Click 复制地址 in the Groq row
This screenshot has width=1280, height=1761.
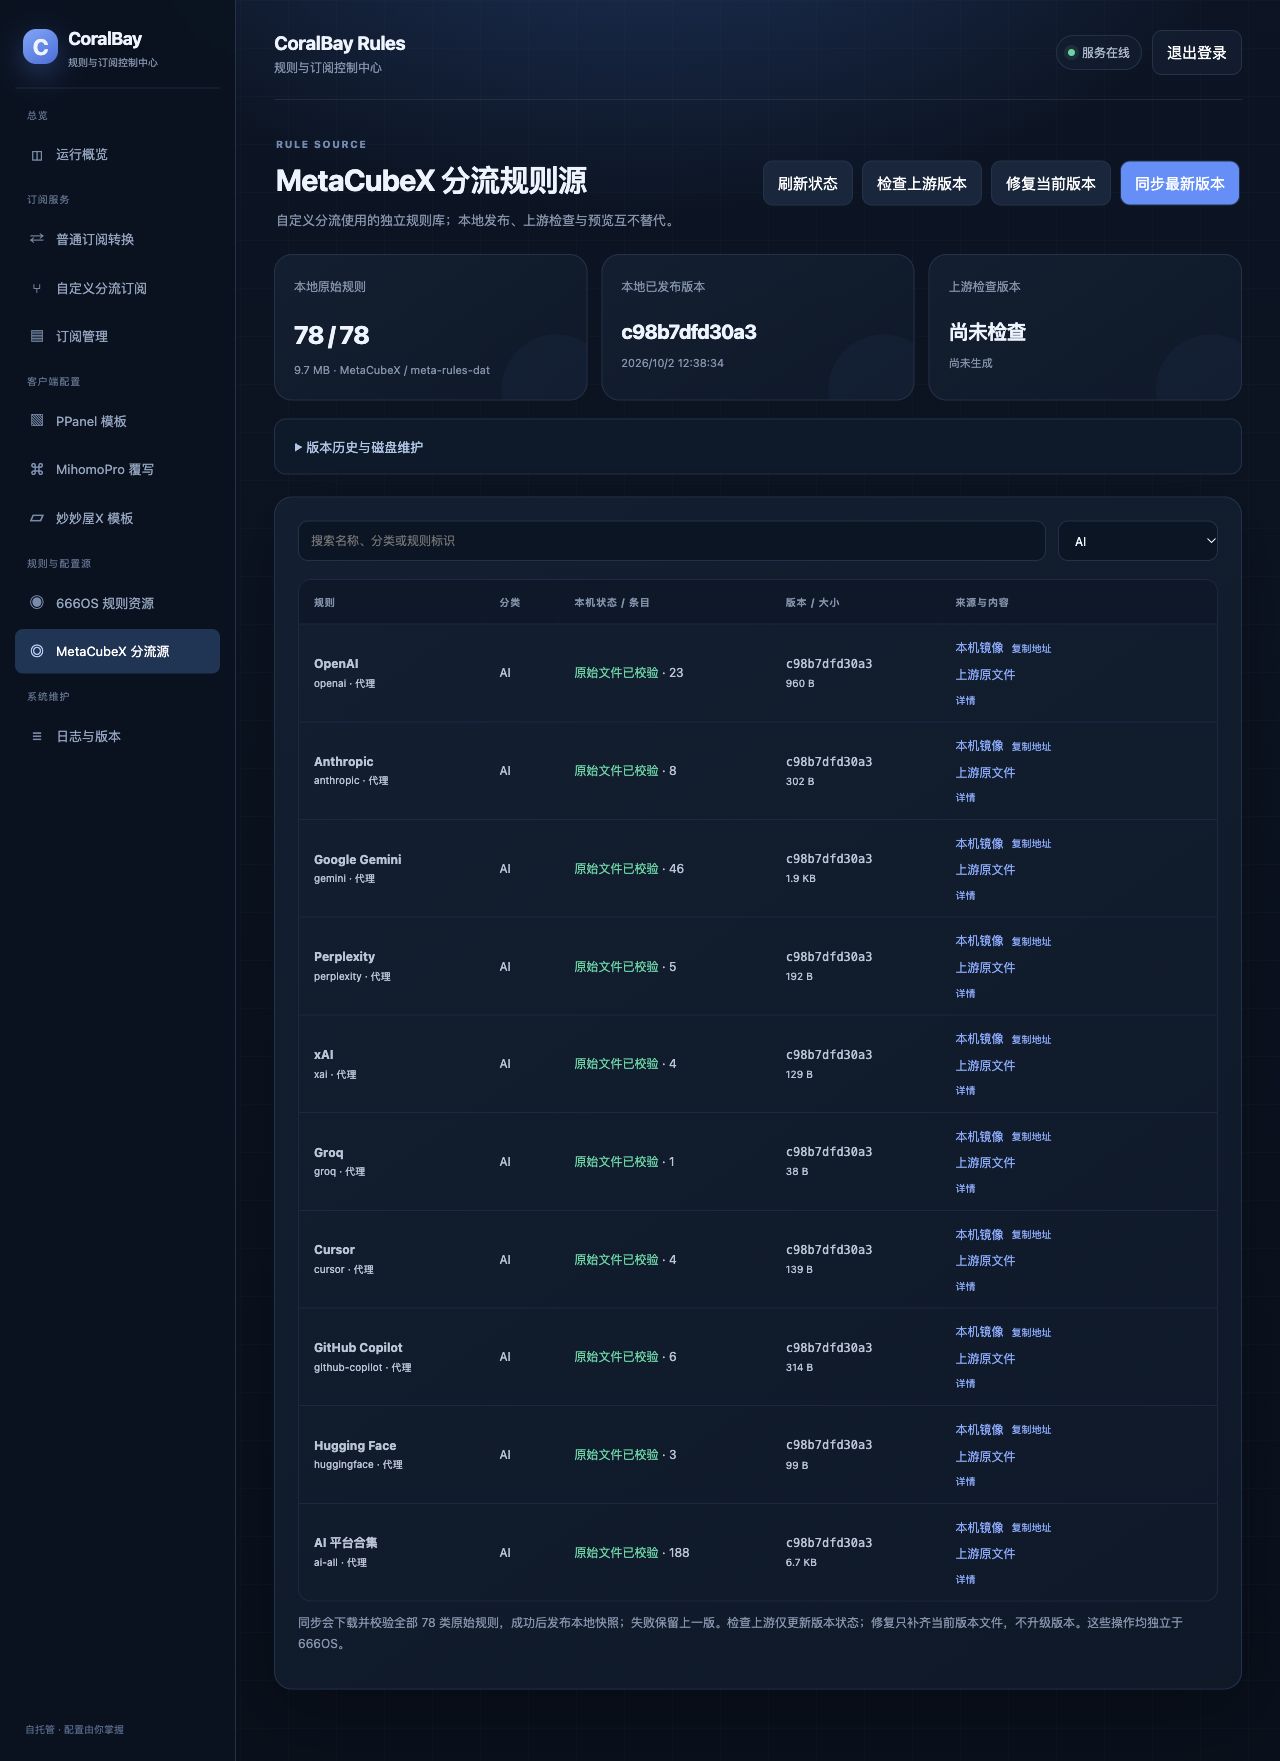point(1031,1137)
